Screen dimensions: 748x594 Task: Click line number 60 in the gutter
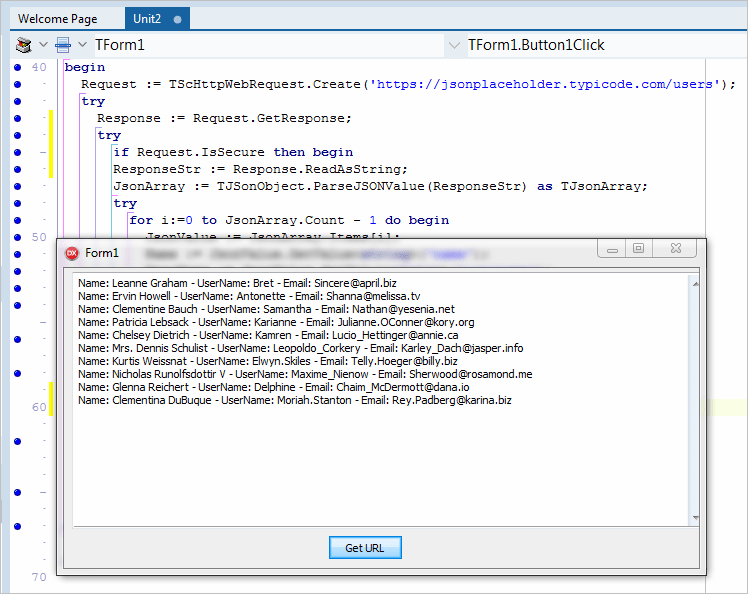coord(39,407)
